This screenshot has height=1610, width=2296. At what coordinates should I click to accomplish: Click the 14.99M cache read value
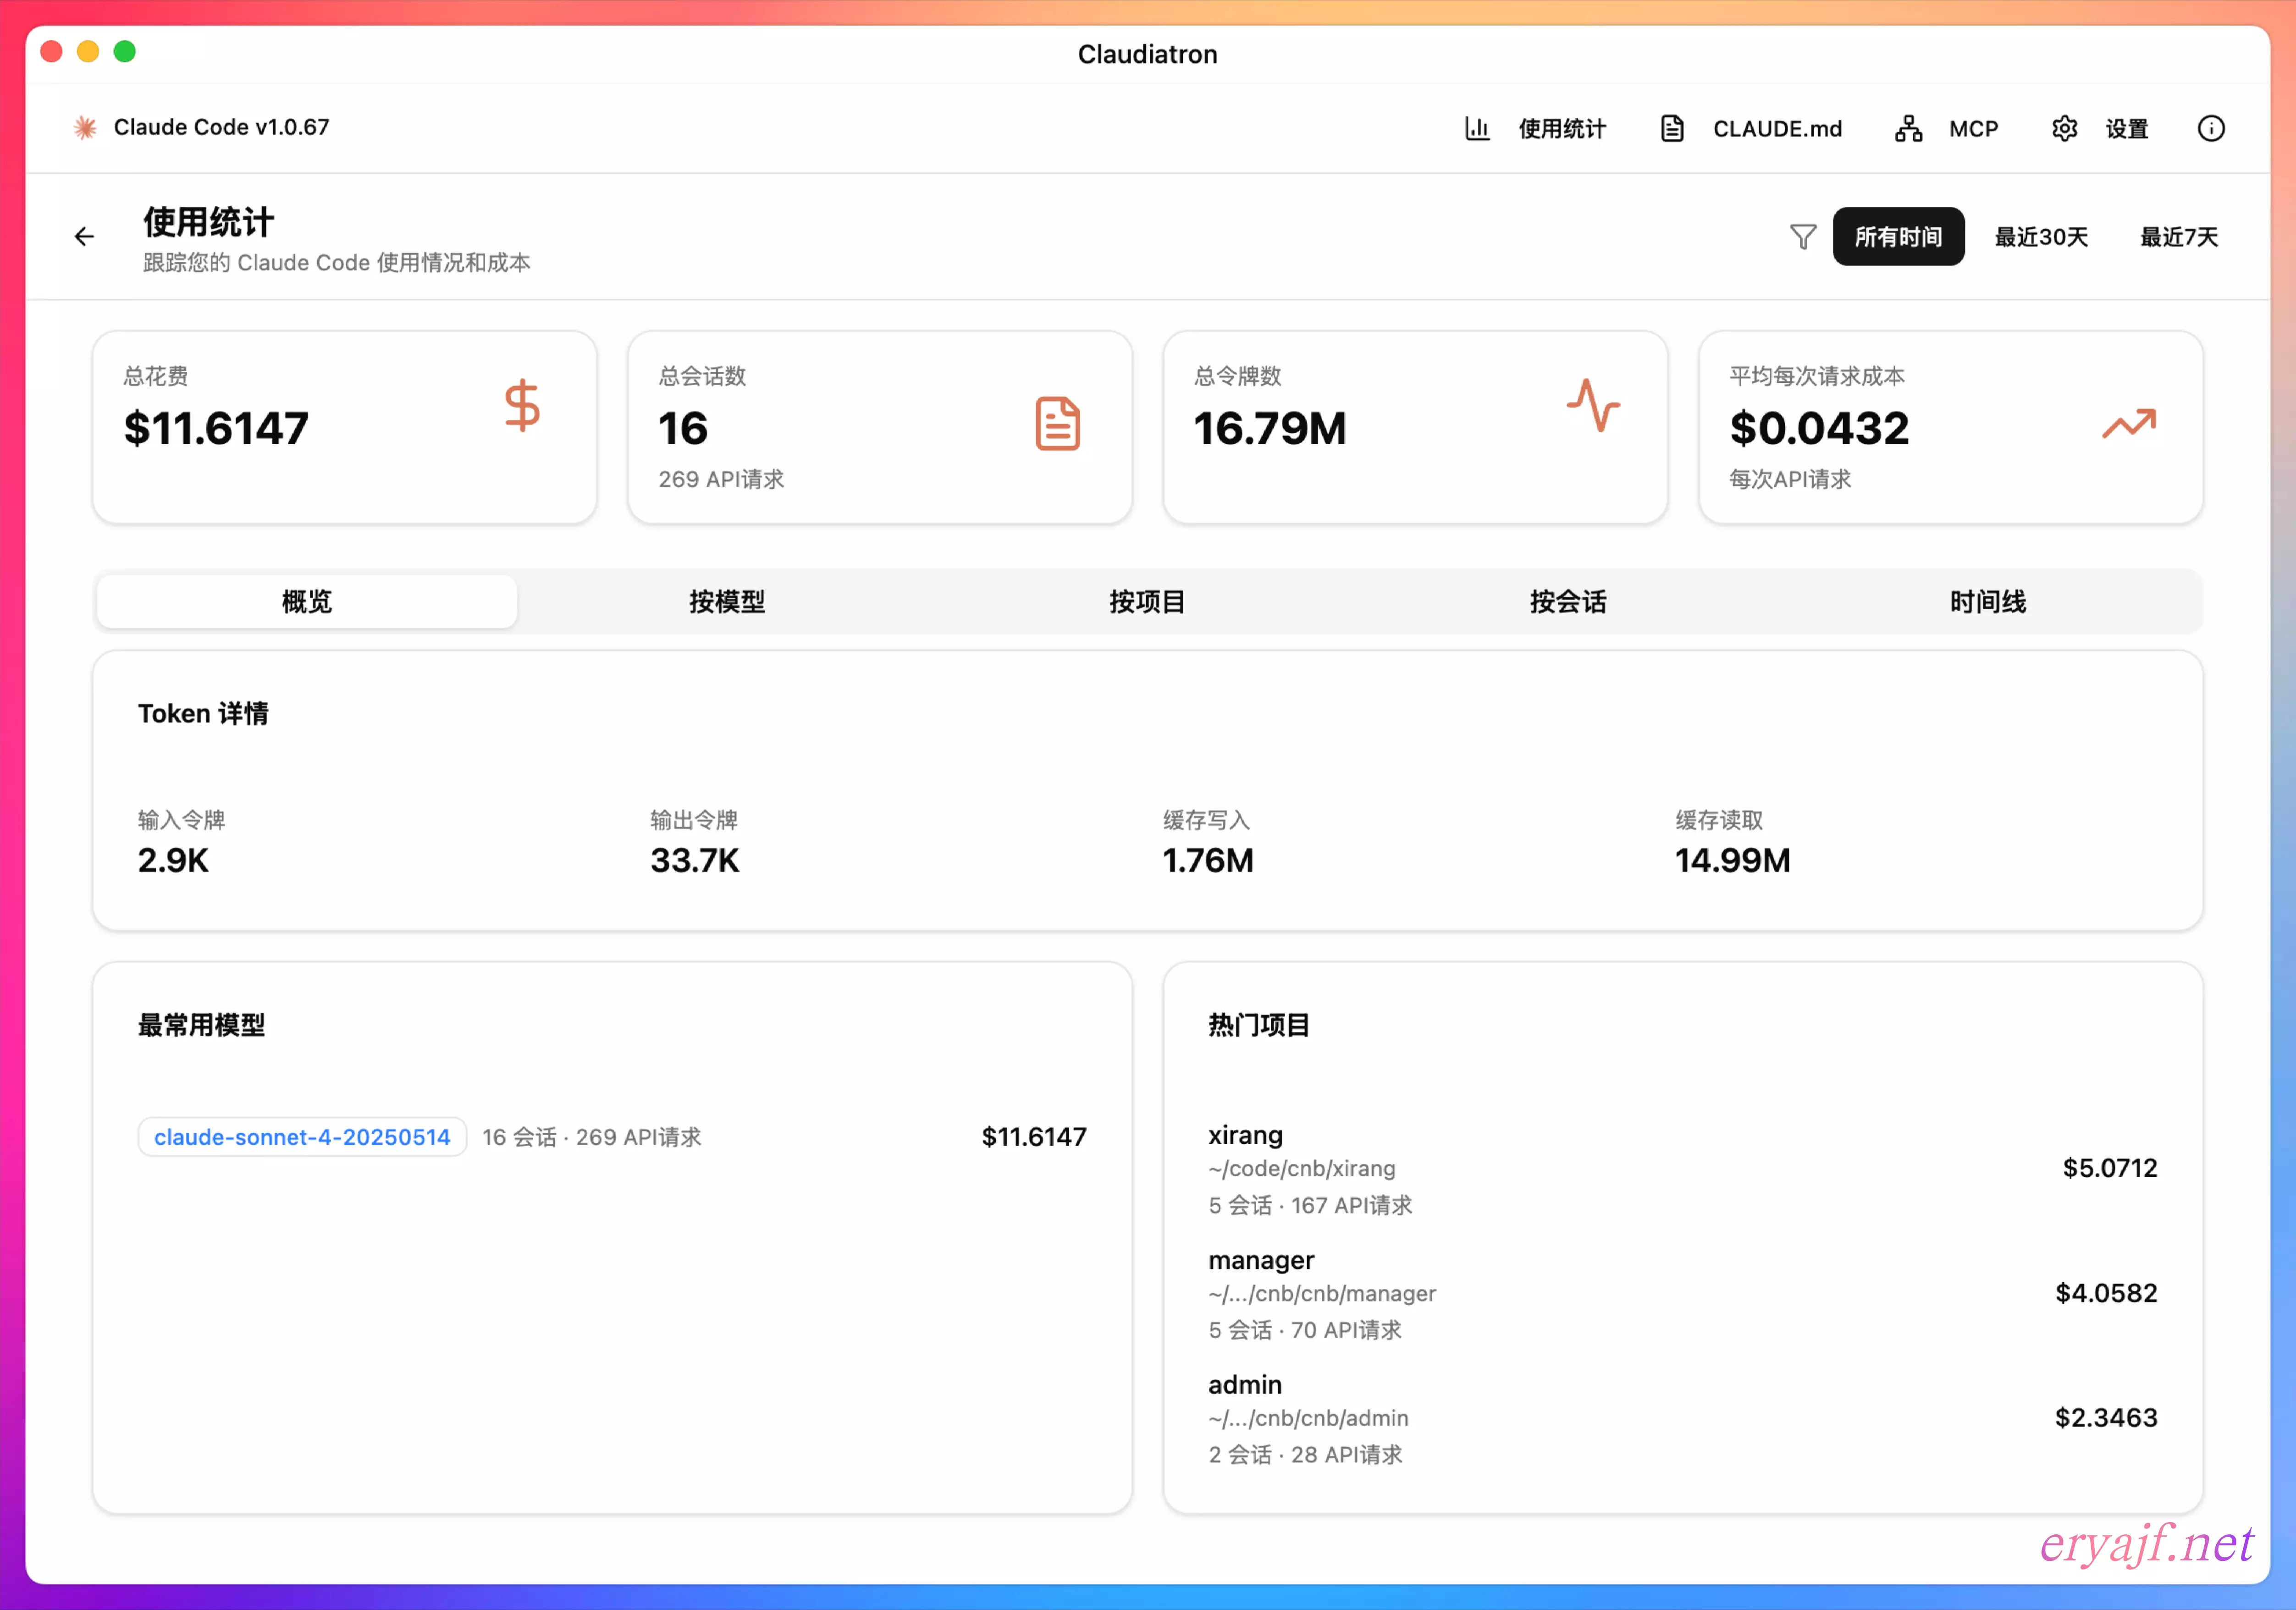point(1733,861)
